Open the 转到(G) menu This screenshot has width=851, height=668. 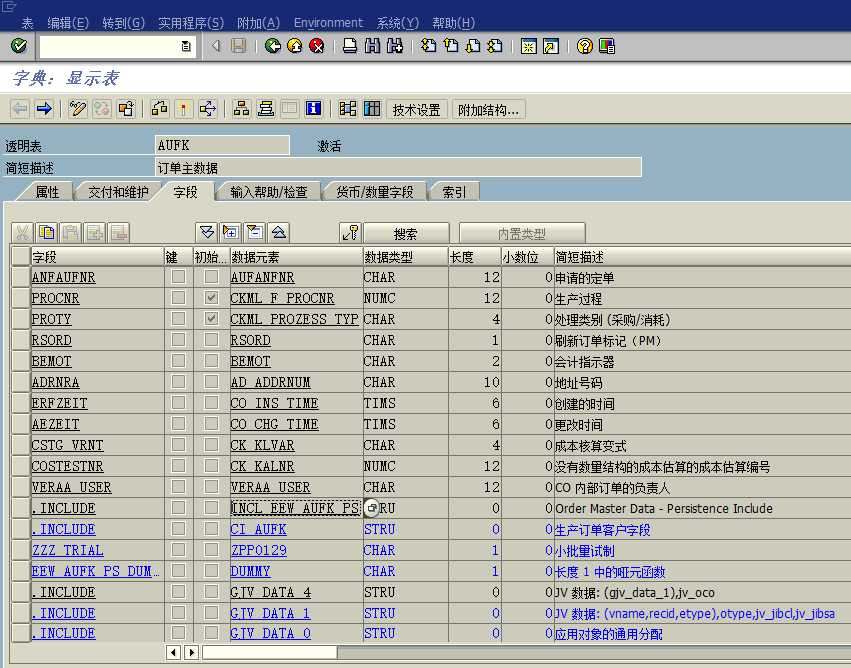[123, 23]
